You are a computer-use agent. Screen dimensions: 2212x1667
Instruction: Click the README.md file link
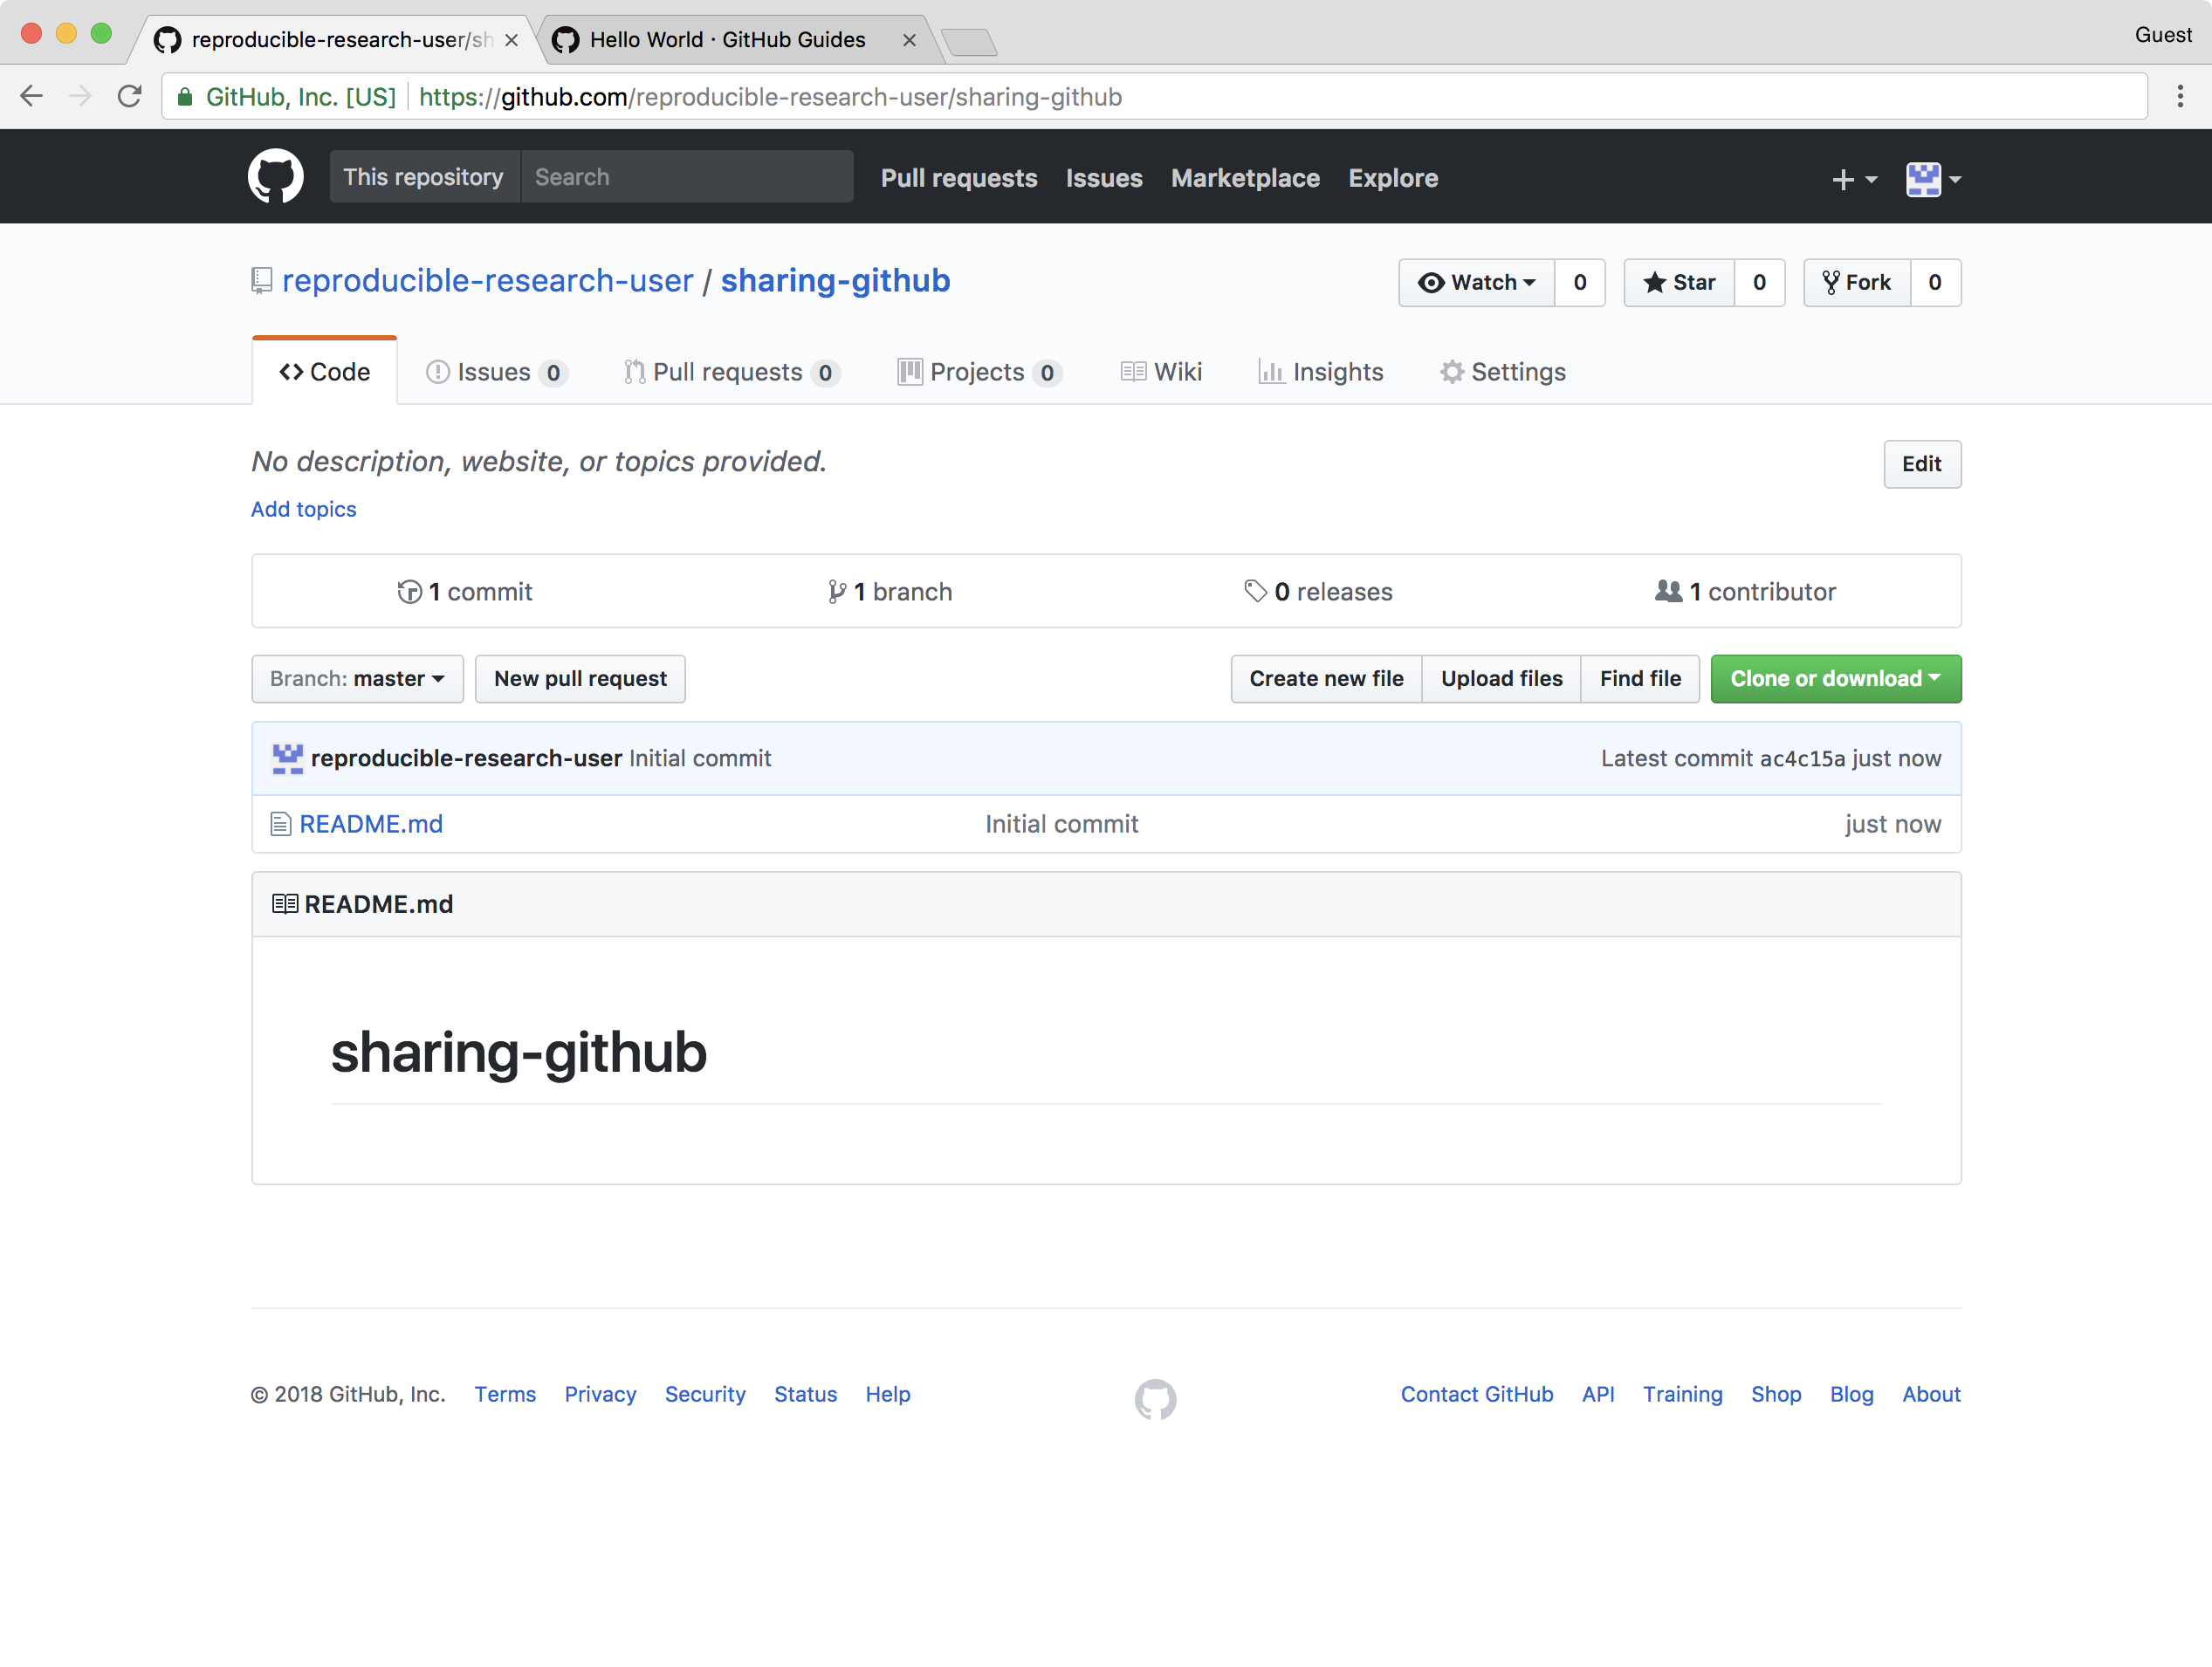(x=369, y=823)
